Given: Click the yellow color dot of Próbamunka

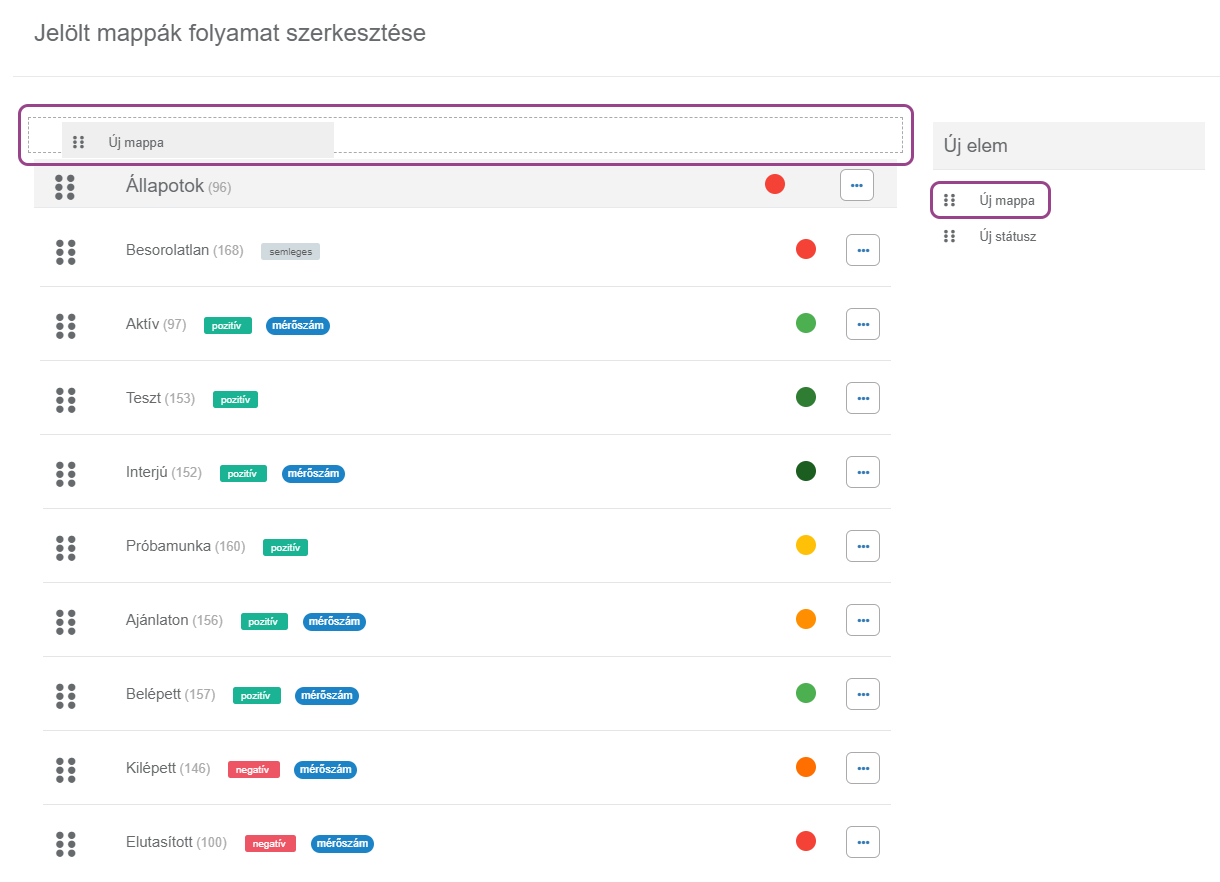Looking at the screenshot, I should (806, 545).
